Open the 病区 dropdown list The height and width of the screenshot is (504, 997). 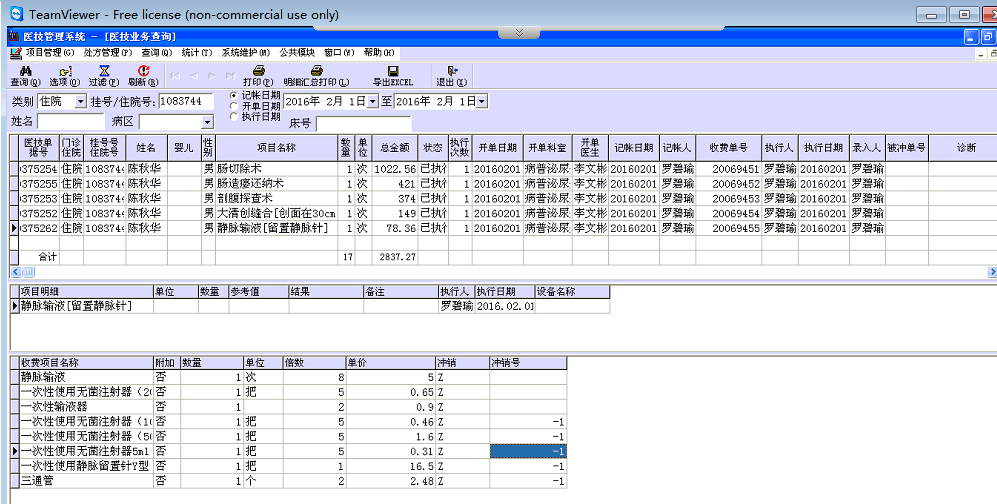(207, 122)
